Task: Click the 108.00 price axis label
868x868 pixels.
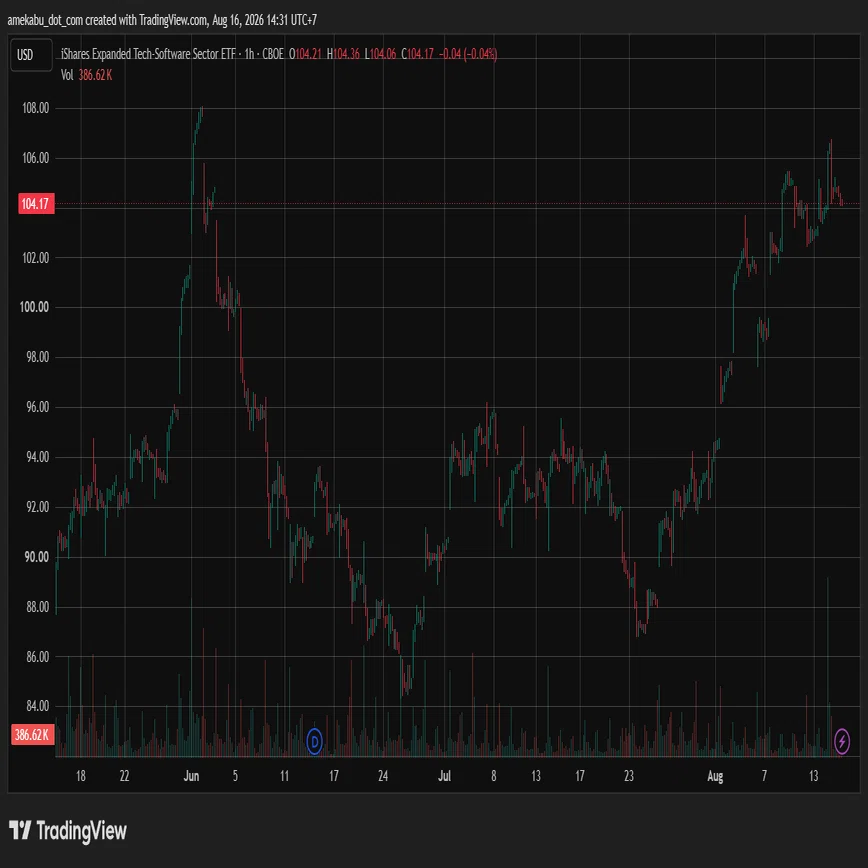Action: (x=35, y=108)
